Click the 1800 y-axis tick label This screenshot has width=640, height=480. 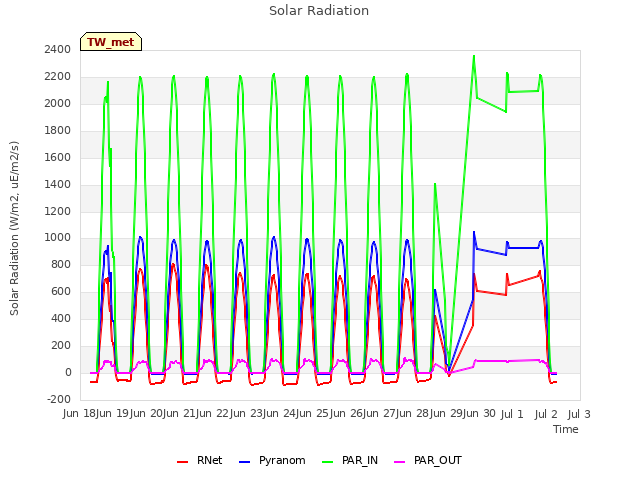pos(58,130)
